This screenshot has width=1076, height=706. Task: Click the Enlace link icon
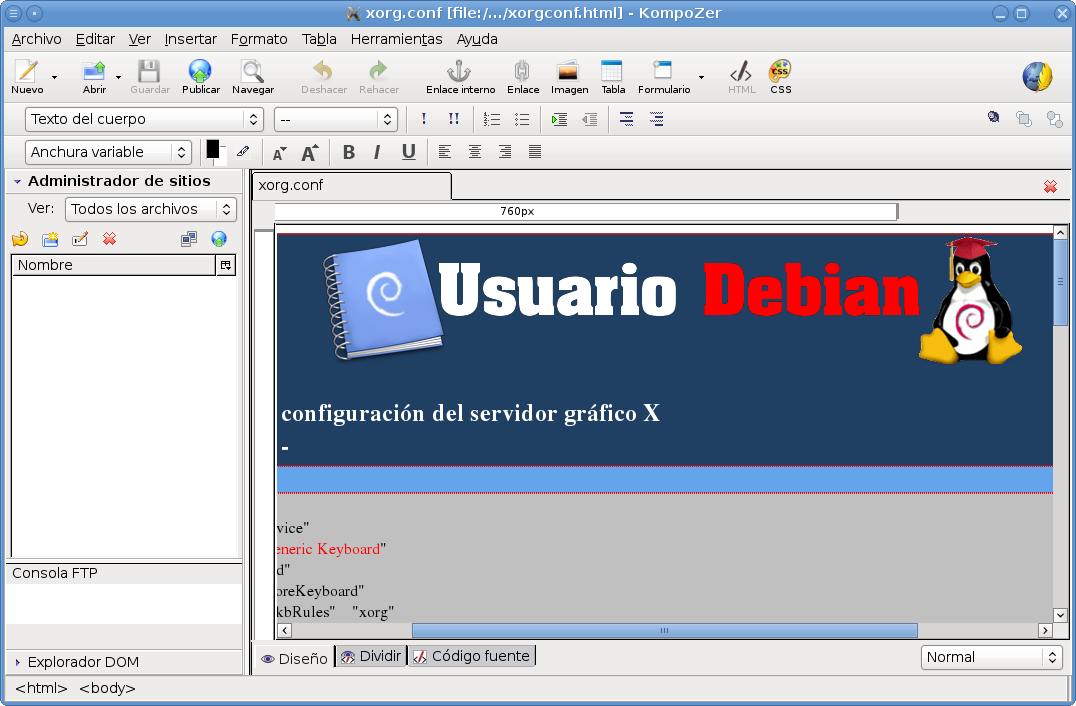click(522, 71)
